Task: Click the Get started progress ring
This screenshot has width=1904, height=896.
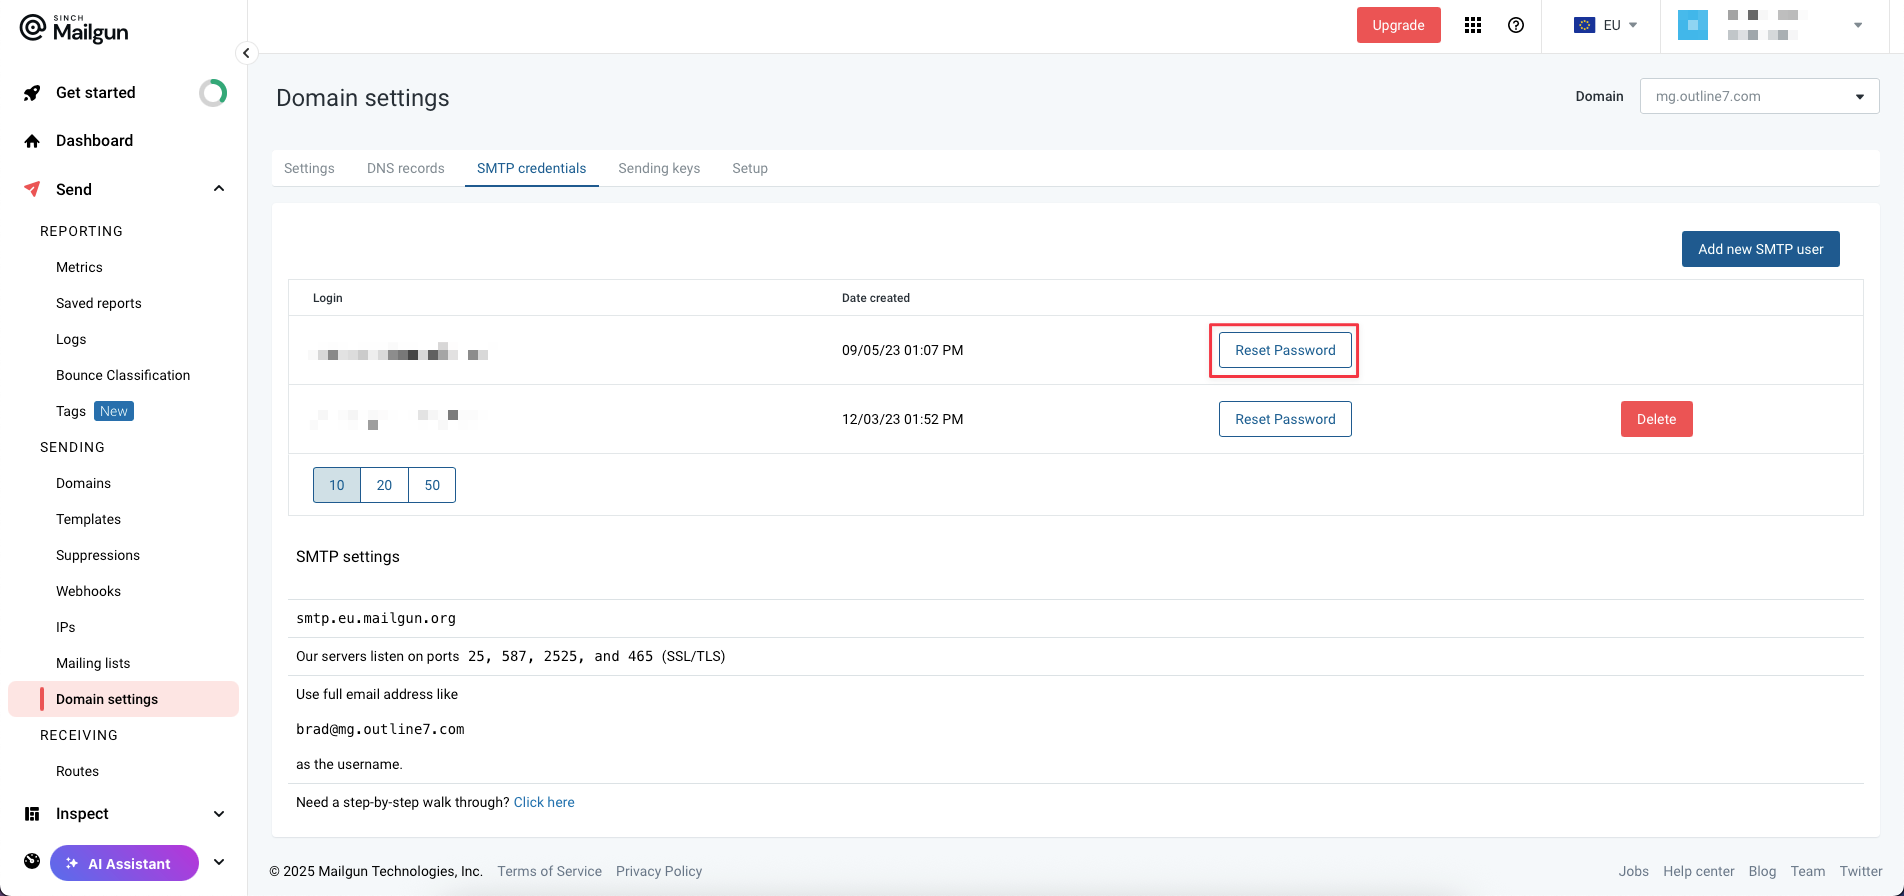Action: pos(213,93)
